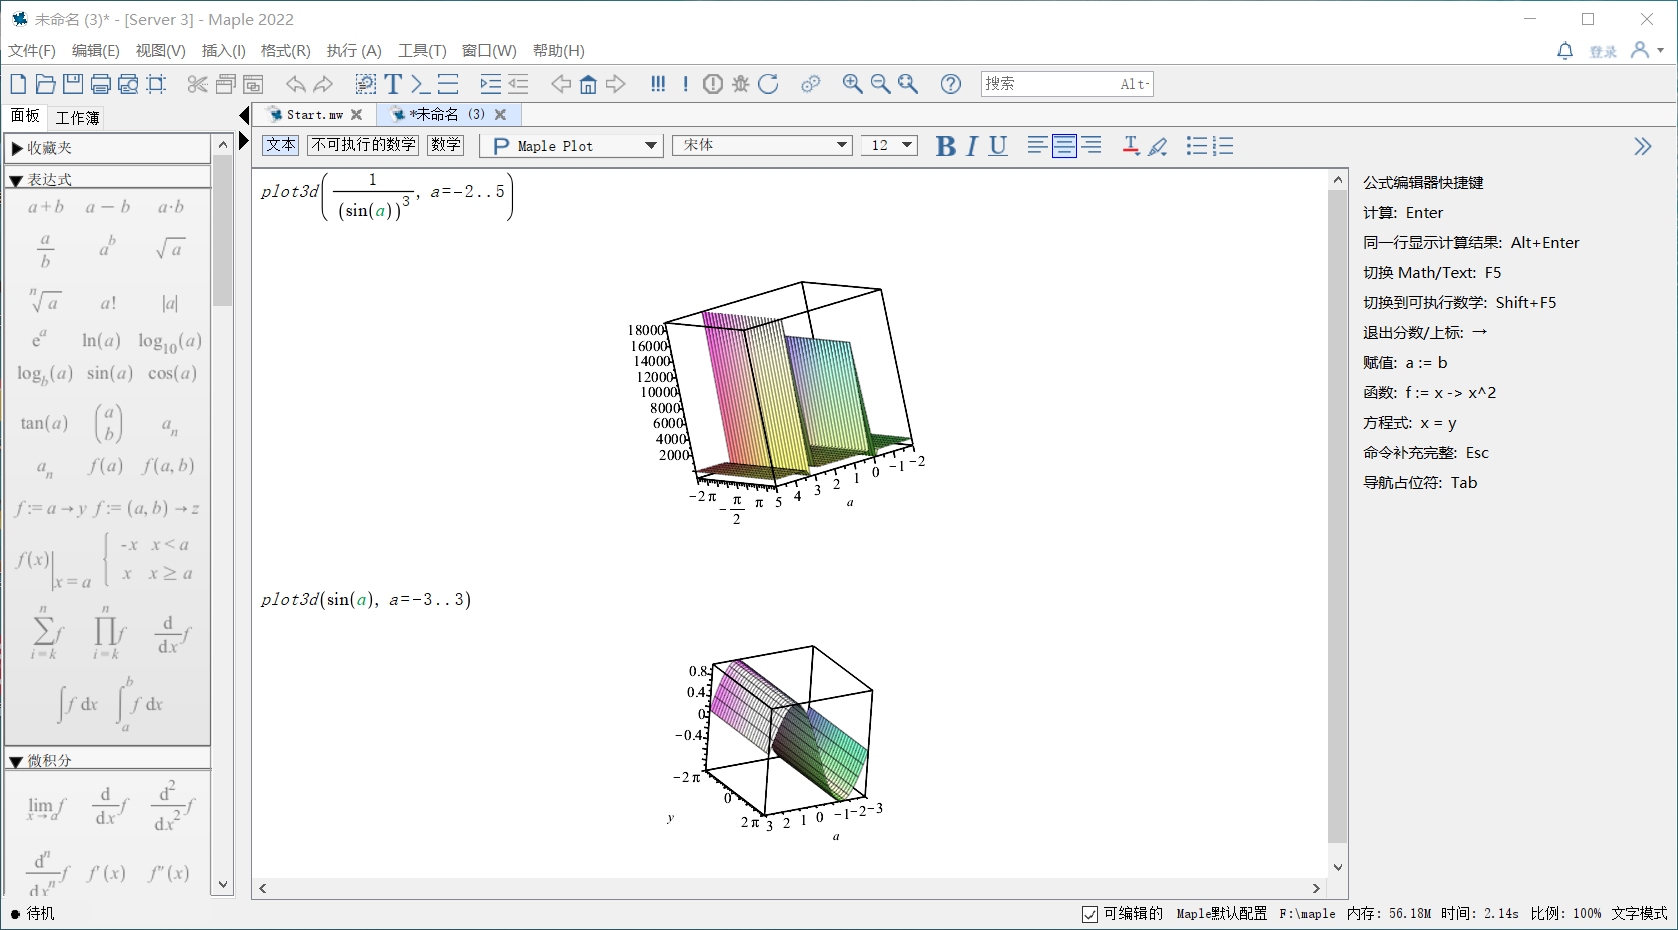Toggle the 可编辑的 checkbox
This screenshot has width=1678, height=930.
[1090, 914]
